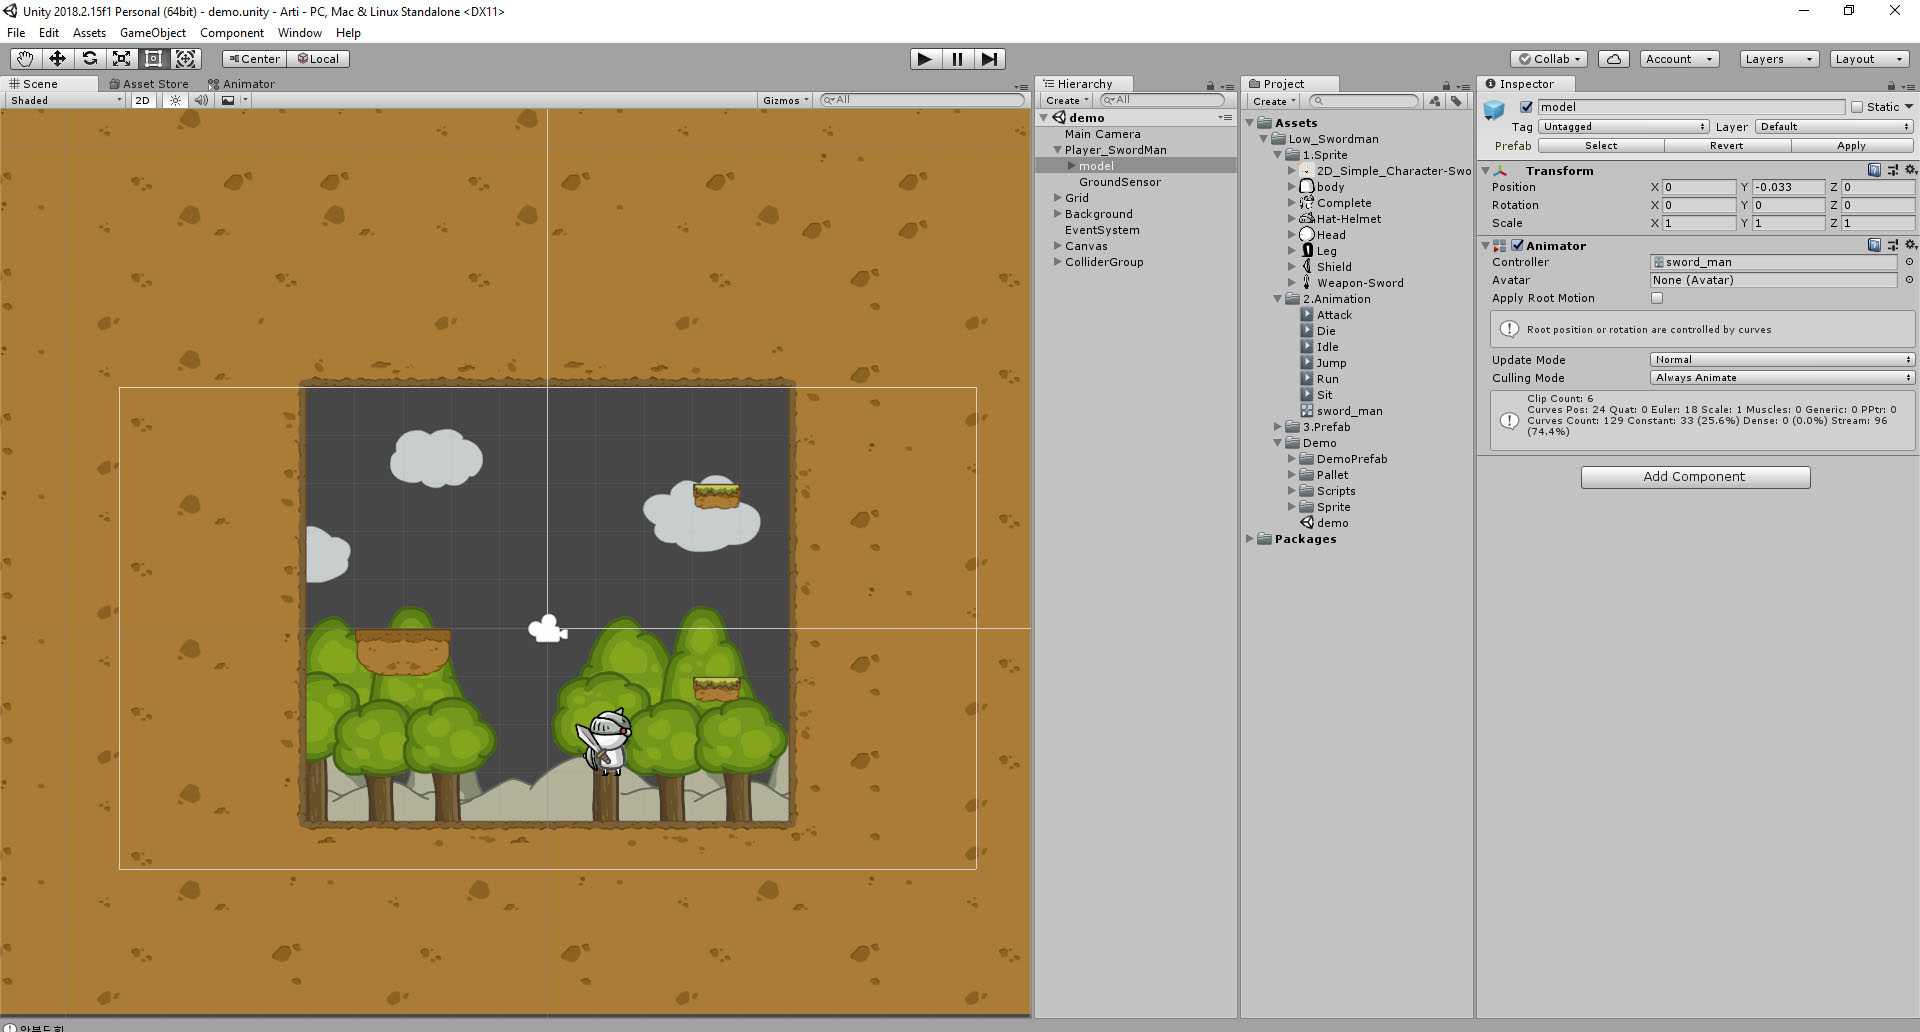This screenshot has width=1920, height=1032.
Task: Click the Pause button in the toolbar
Action: coord(957,59)
